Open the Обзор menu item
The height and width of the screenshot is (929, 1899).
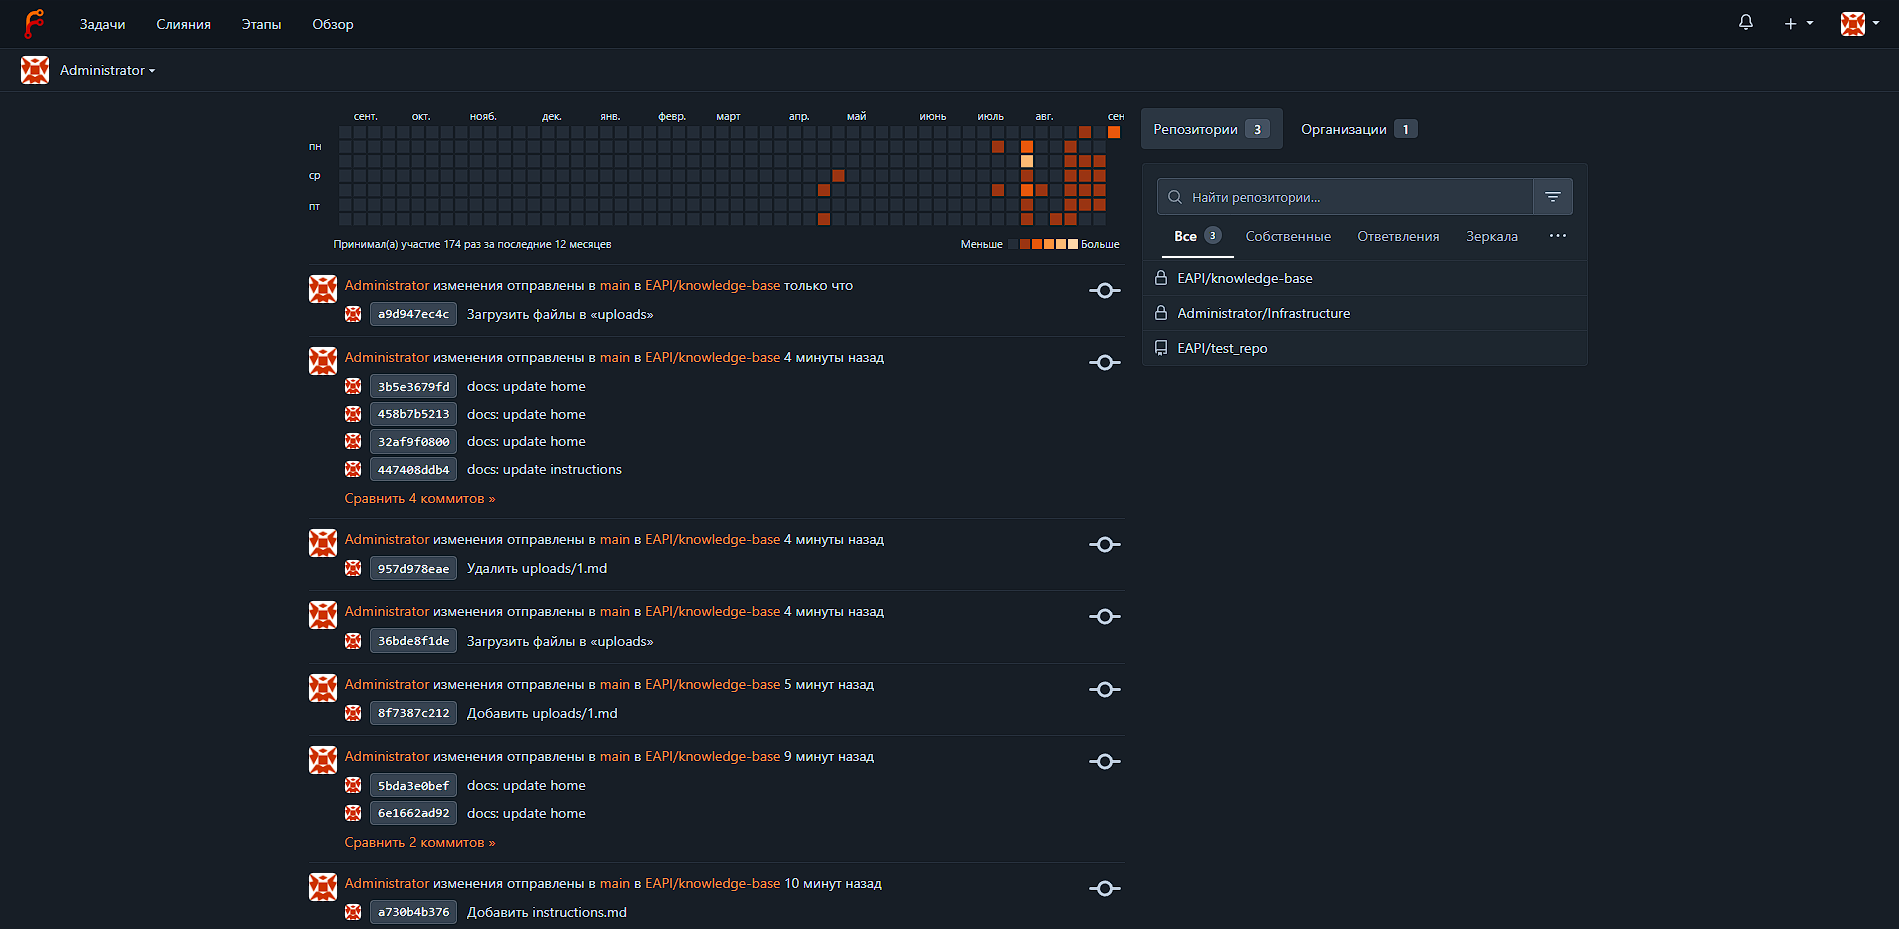333,24
